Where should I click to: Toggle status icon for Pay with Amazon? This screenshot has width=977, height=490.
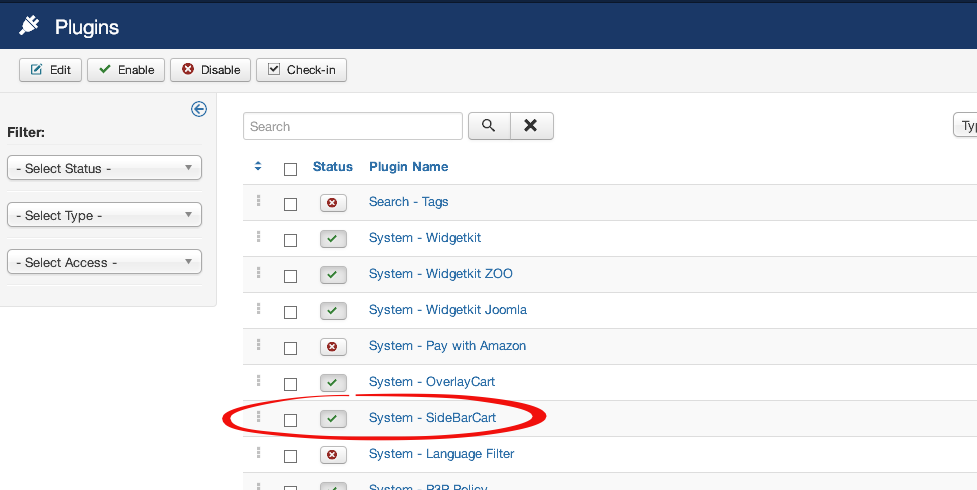[x=333, y=347]
